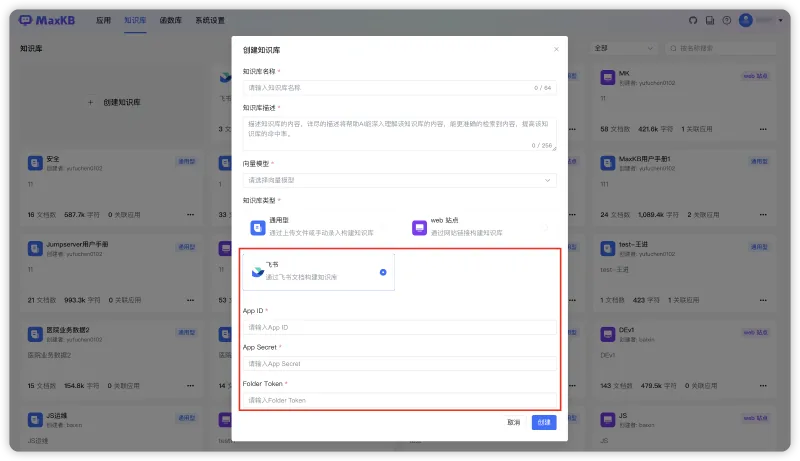Expand the user account menu caret
The width and height of the screenshot is (800, 461).
[780, 20]
